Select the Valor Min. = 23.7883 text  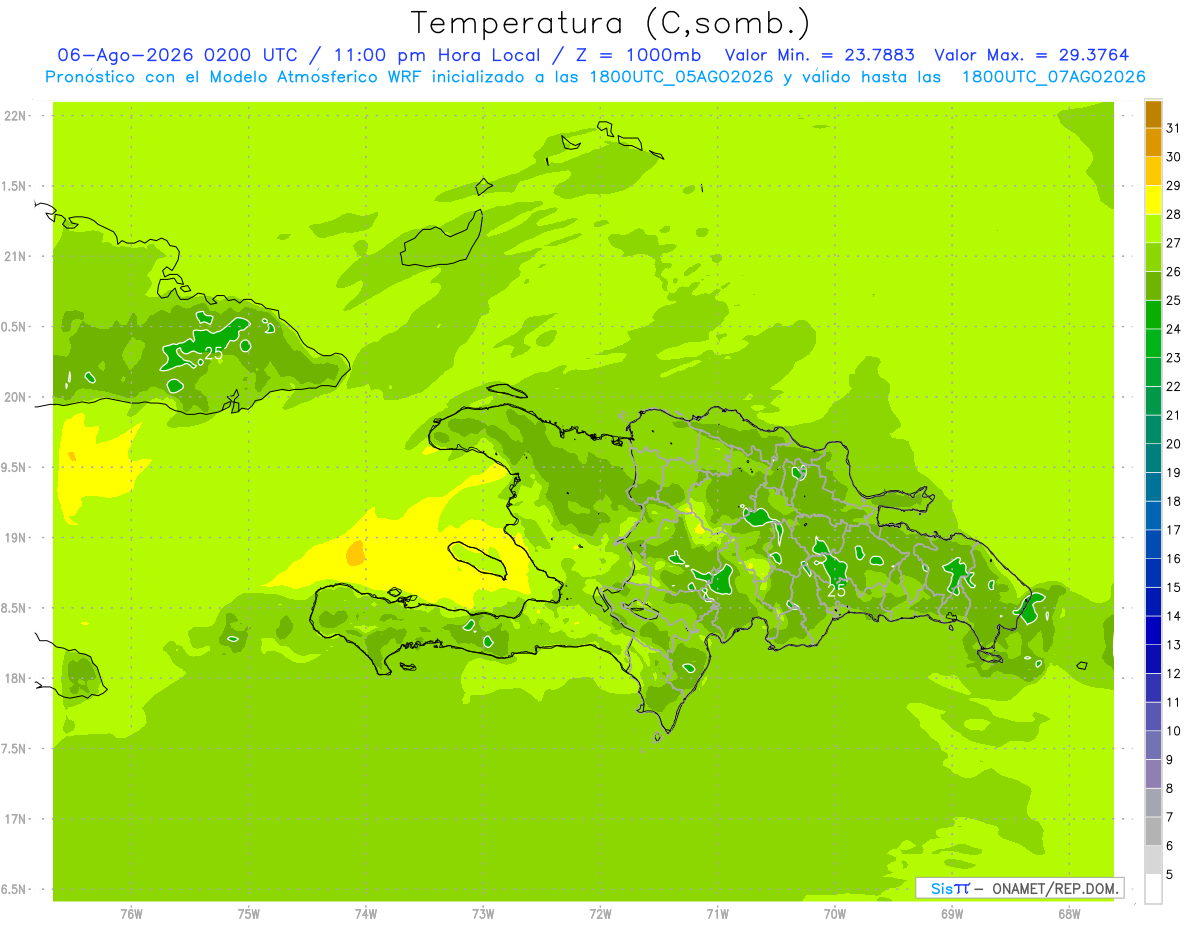coord(820,55)
